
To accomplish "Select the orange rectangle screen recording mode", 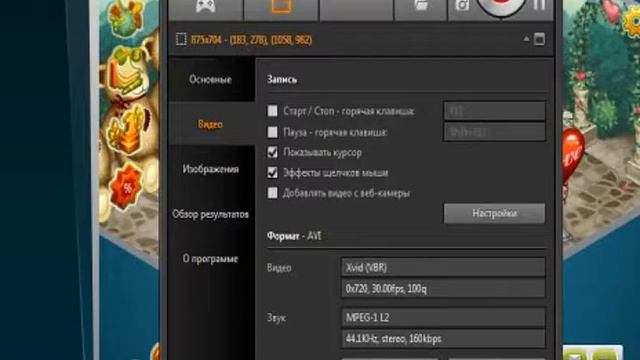I will coord(281,6).
